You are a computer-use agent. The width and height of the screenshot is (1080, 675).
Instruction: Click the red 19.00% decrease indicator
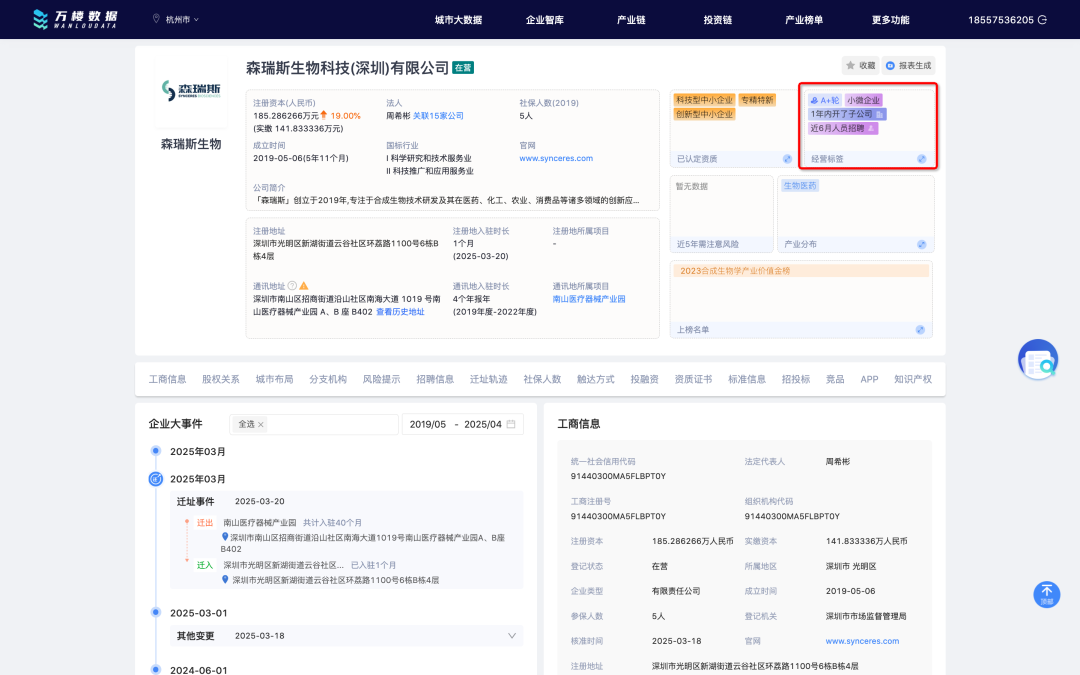[344, 114]
